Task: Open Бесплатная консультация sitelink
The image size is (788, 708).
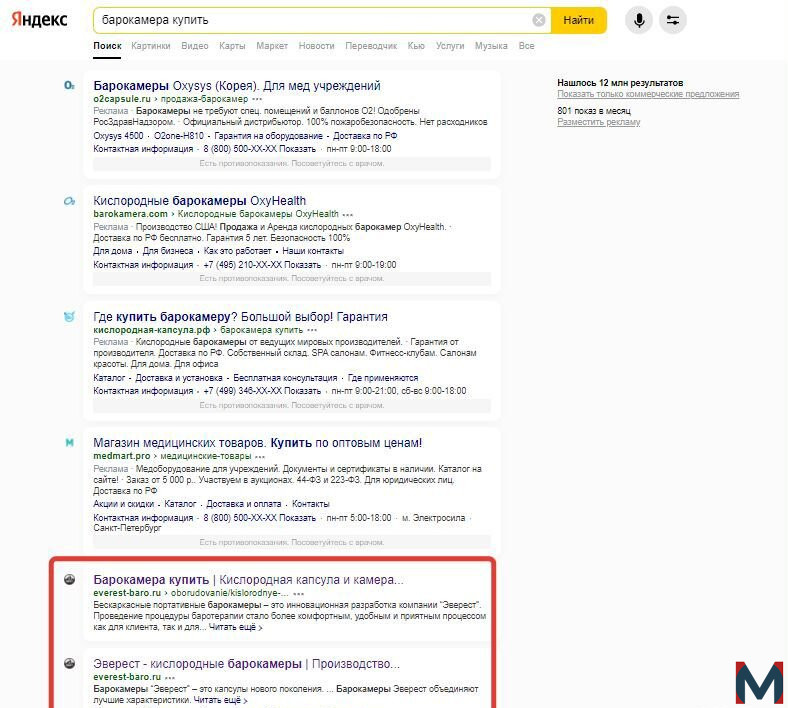Action: coord(285,377)
